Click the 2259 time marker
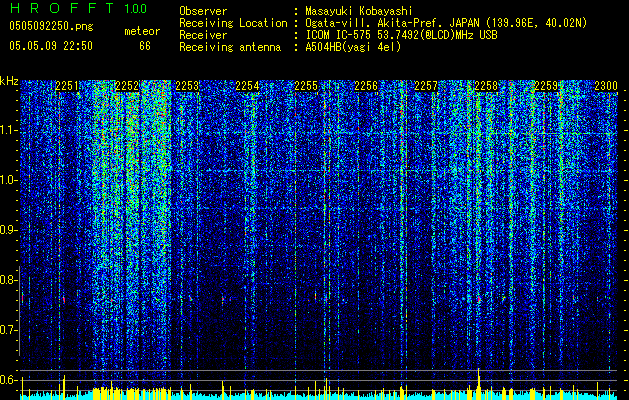Viewport: 629px width, 400px height. (x=546, y=86)
